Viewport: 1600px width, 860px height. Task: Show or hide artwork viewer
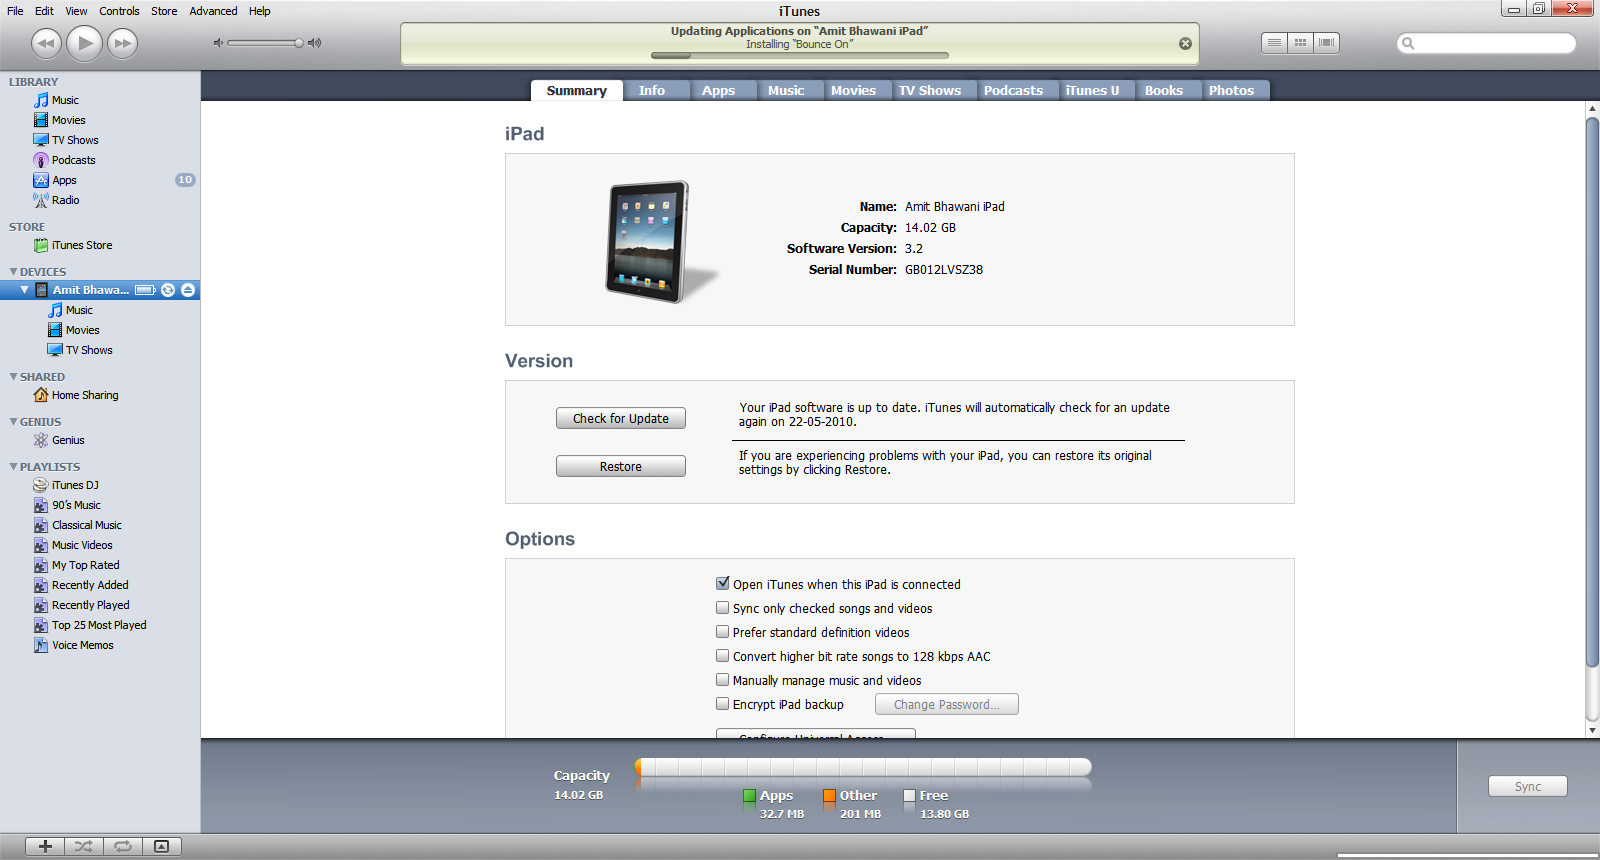pos(162,846)
